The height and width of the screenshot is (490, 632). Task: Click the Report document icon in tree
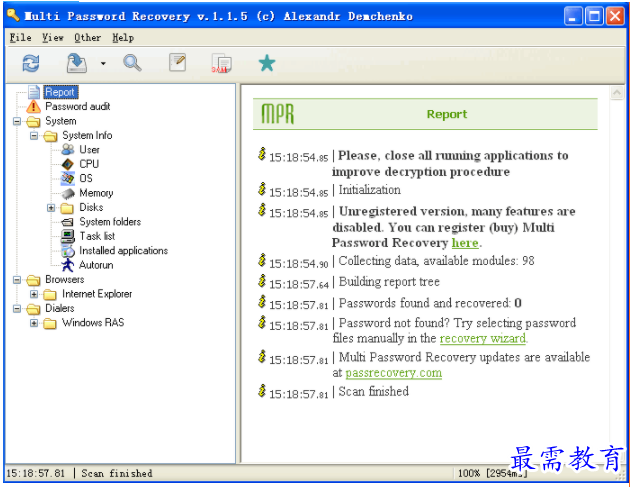[x=34, y=92]
